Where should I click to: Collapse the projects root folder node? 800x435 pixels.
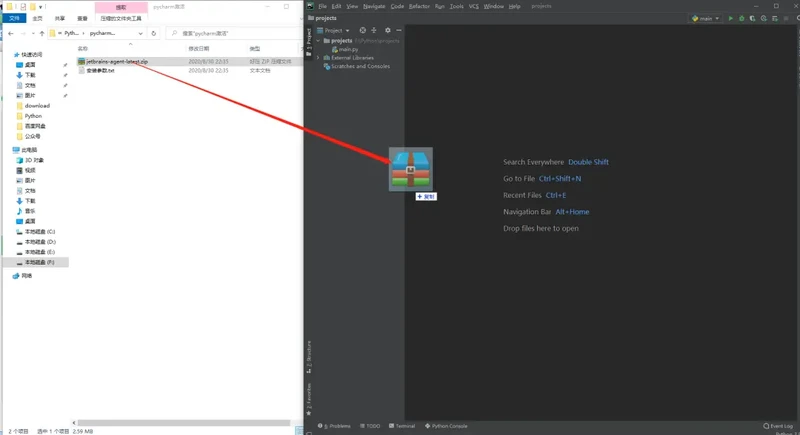pyautogui.click(x=318, y=41)
